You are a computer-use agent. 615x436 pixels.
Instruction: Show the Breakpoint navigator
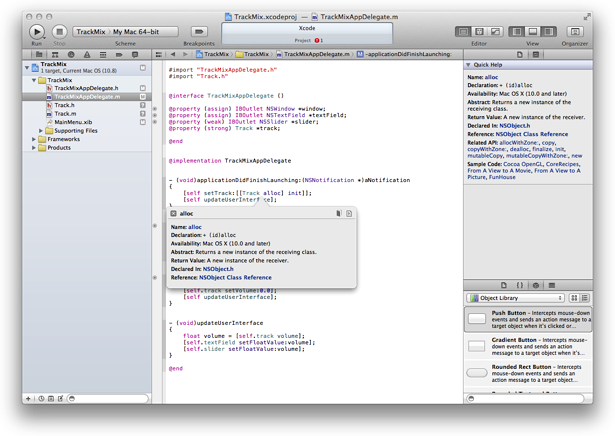(119, 54)
